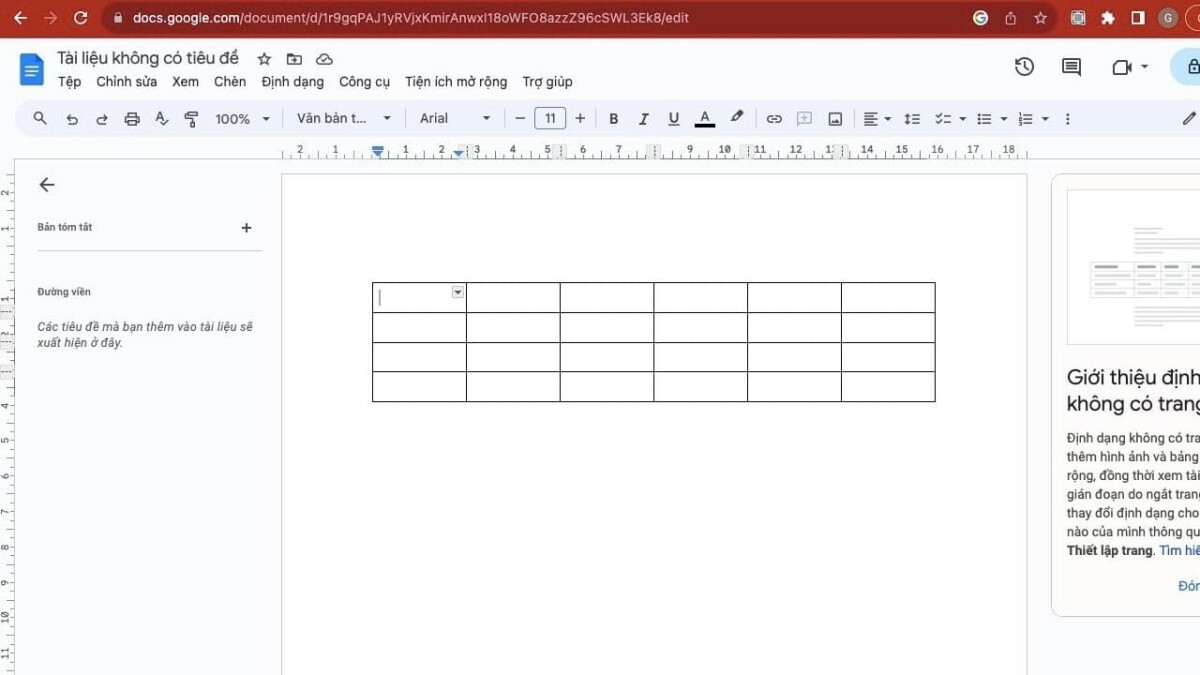
Task: Toggle underline formatting
Action: (x=674, y=119)
